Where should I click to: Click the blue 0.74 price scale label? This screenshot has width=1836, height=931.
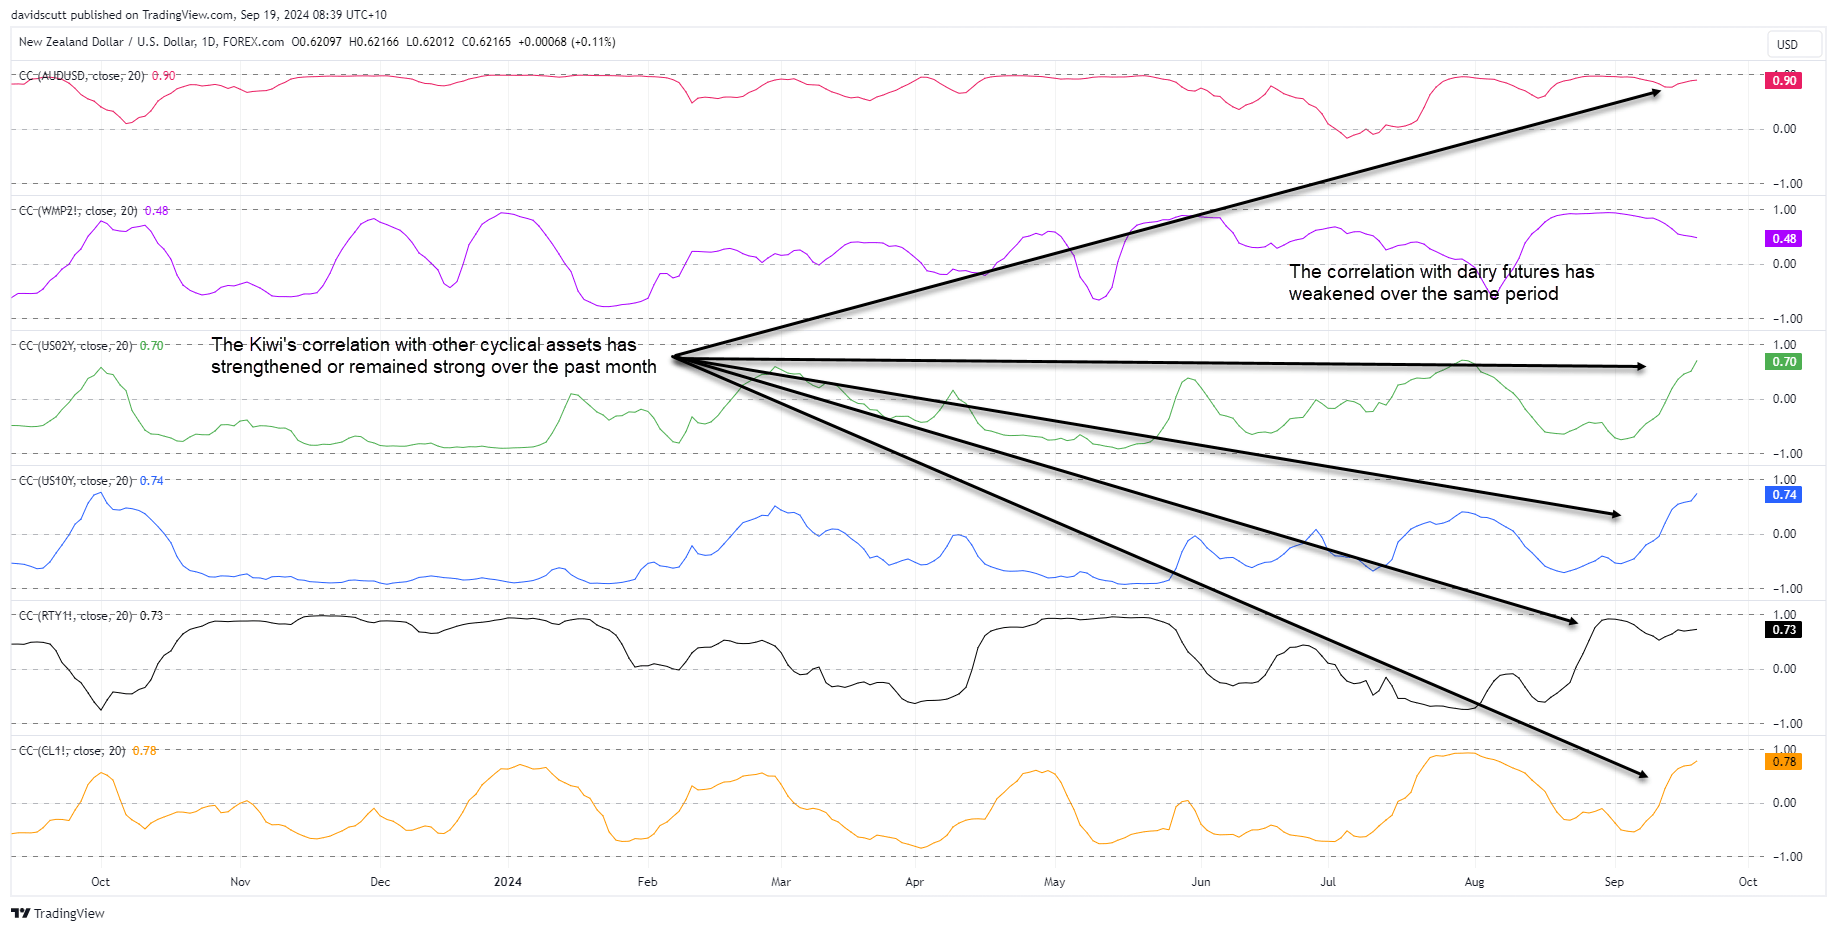[1784, 495]
